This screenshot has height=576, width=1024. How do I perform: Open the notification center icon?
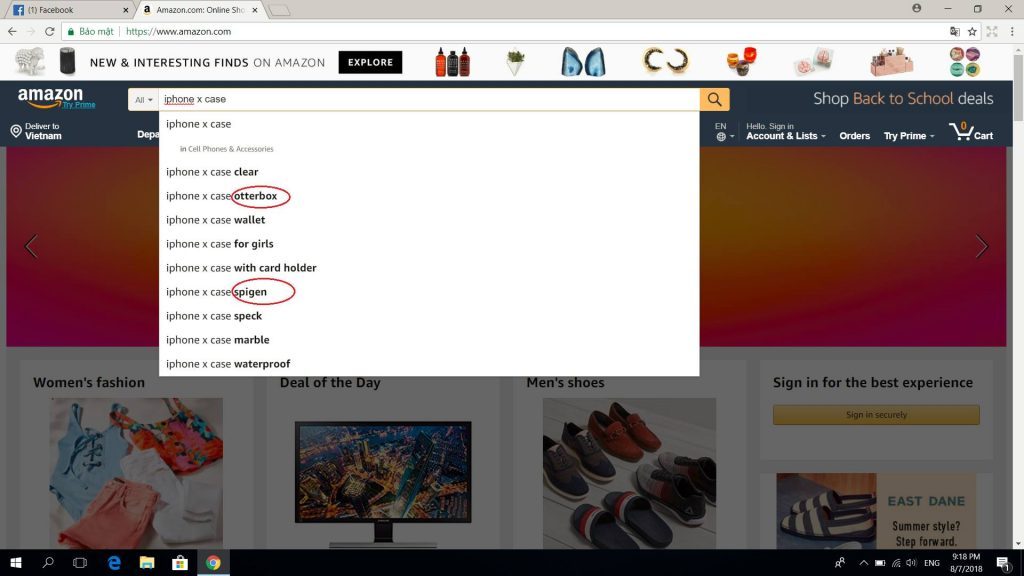(1004, 562)
